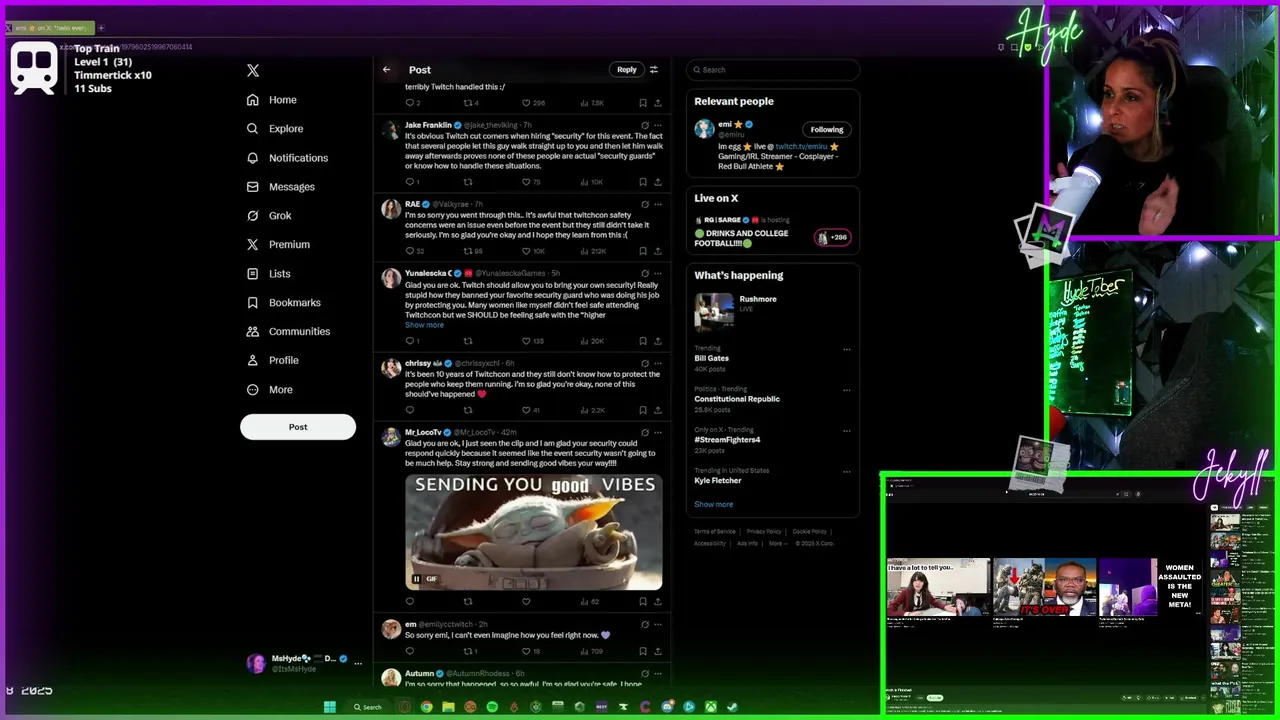The image size is (1280, 720).
Task: Open options for Bill Gates trend
Action: (847, 350)
